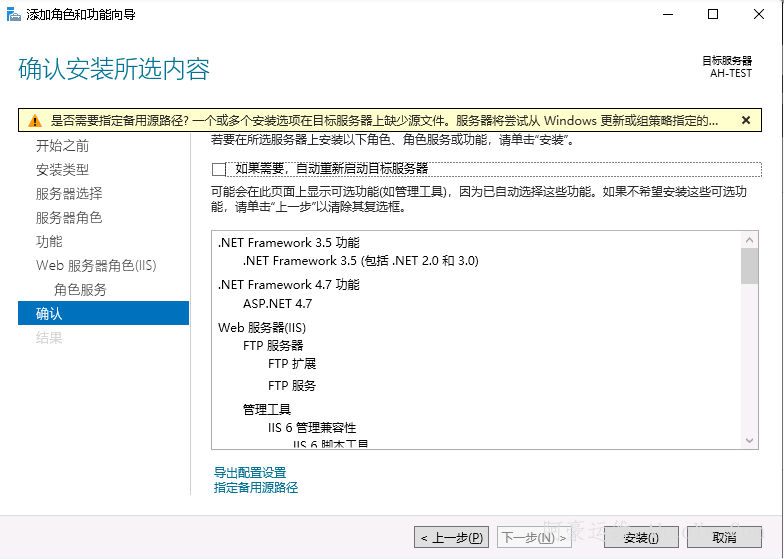
Task: Maximize the wizard window
Action: coord(713,15)
